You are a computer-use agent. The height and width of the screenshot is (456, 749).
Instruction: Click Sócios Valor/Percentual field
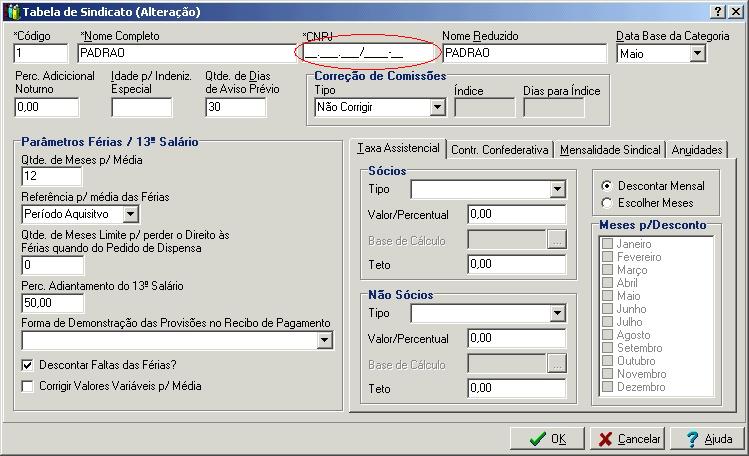(517, 214)
